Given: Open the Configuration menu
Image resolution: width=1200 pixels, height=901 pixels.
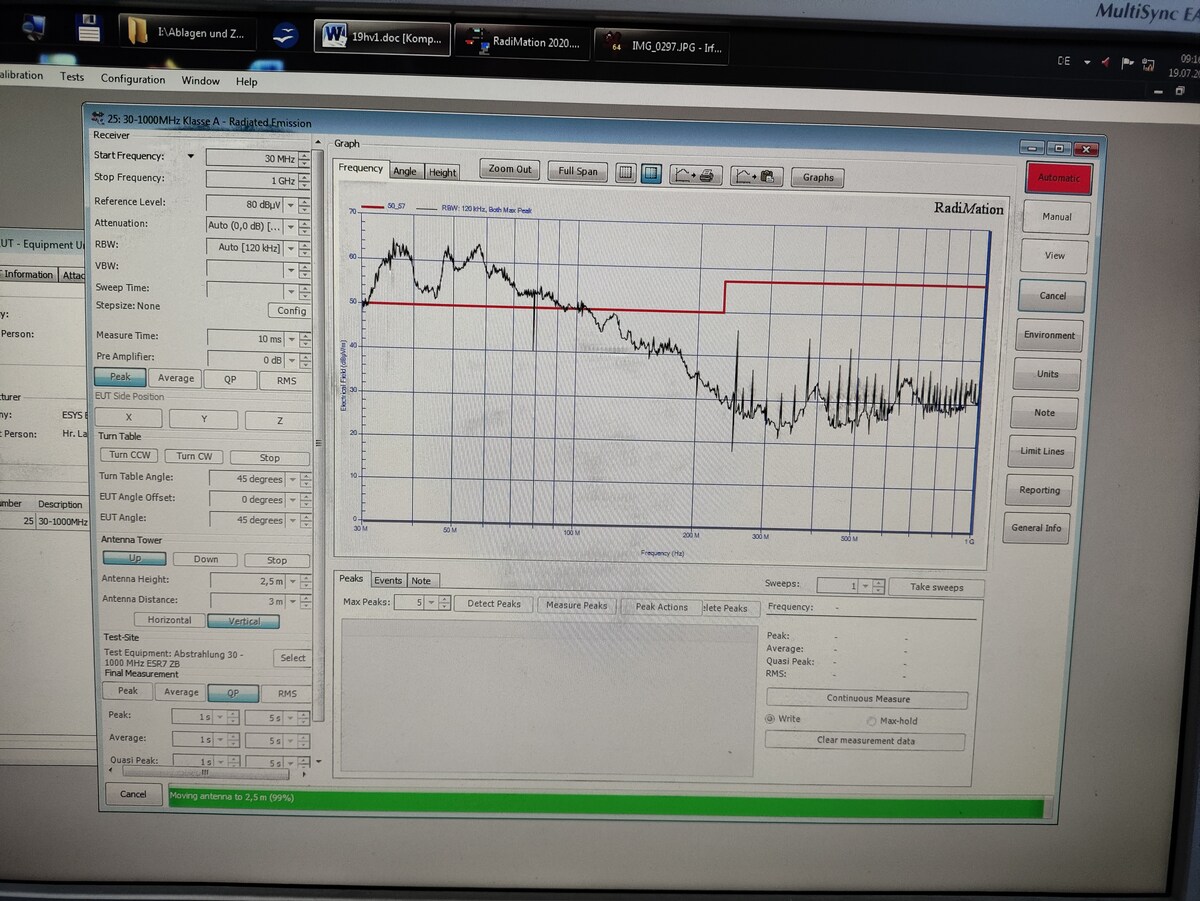Looking at the screenshot, I should [133, 79].
